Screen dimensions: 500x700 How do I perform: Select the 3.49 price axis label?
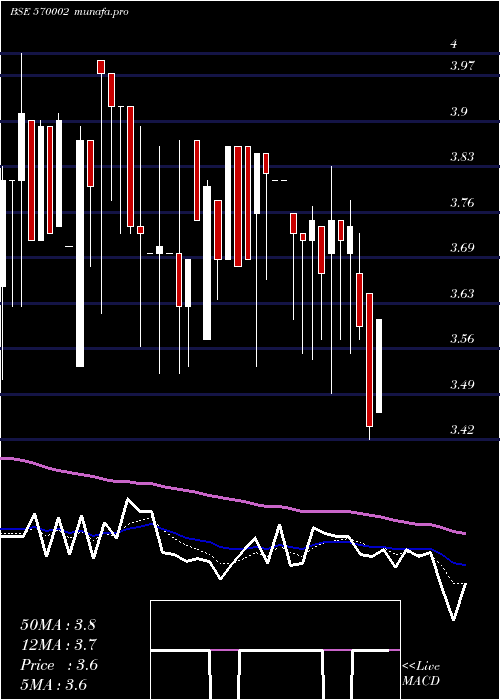coord(462,384)
